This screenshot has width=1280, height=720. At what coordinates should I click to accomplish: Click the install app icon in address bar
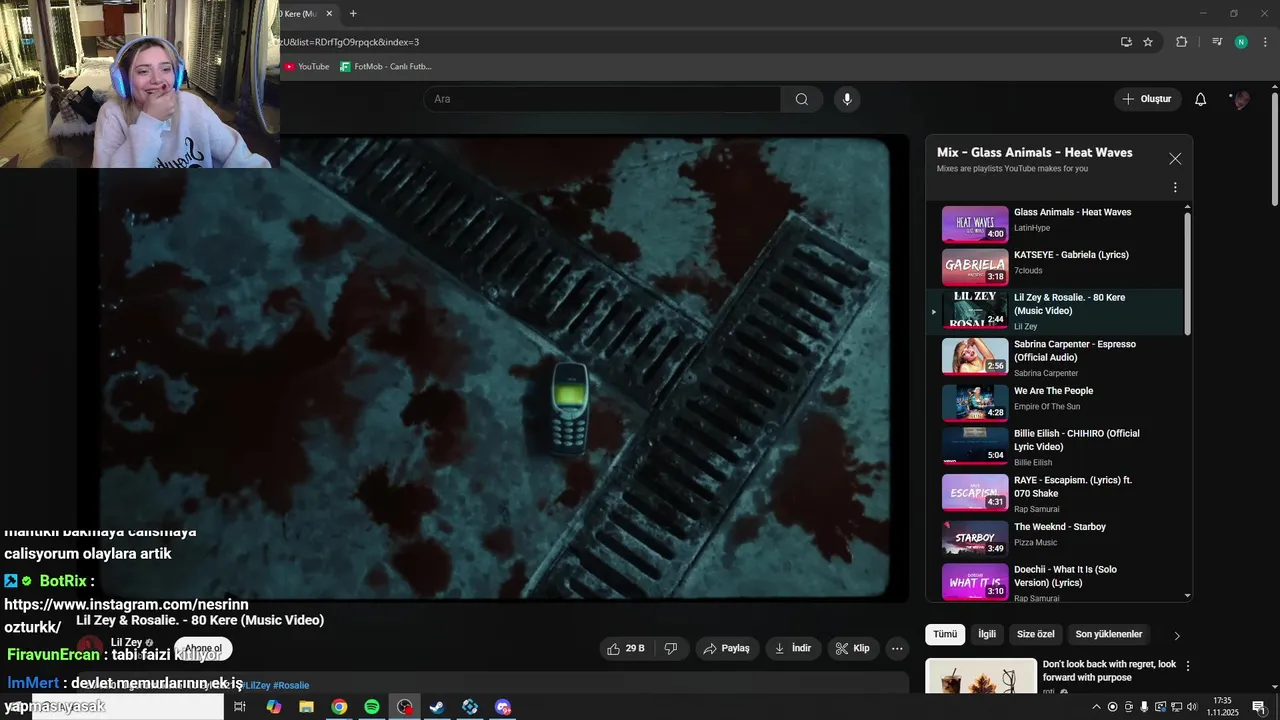coord(1126,42)
